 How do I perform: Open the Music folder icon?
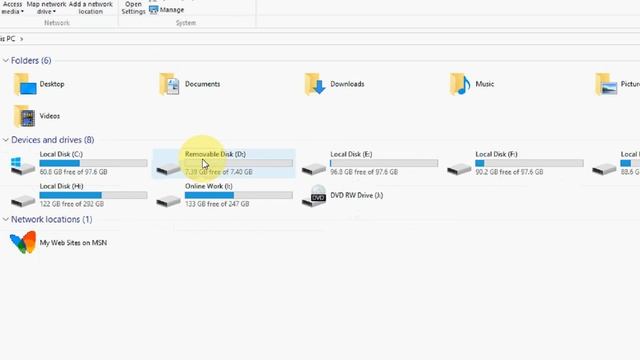click(460, 84)
